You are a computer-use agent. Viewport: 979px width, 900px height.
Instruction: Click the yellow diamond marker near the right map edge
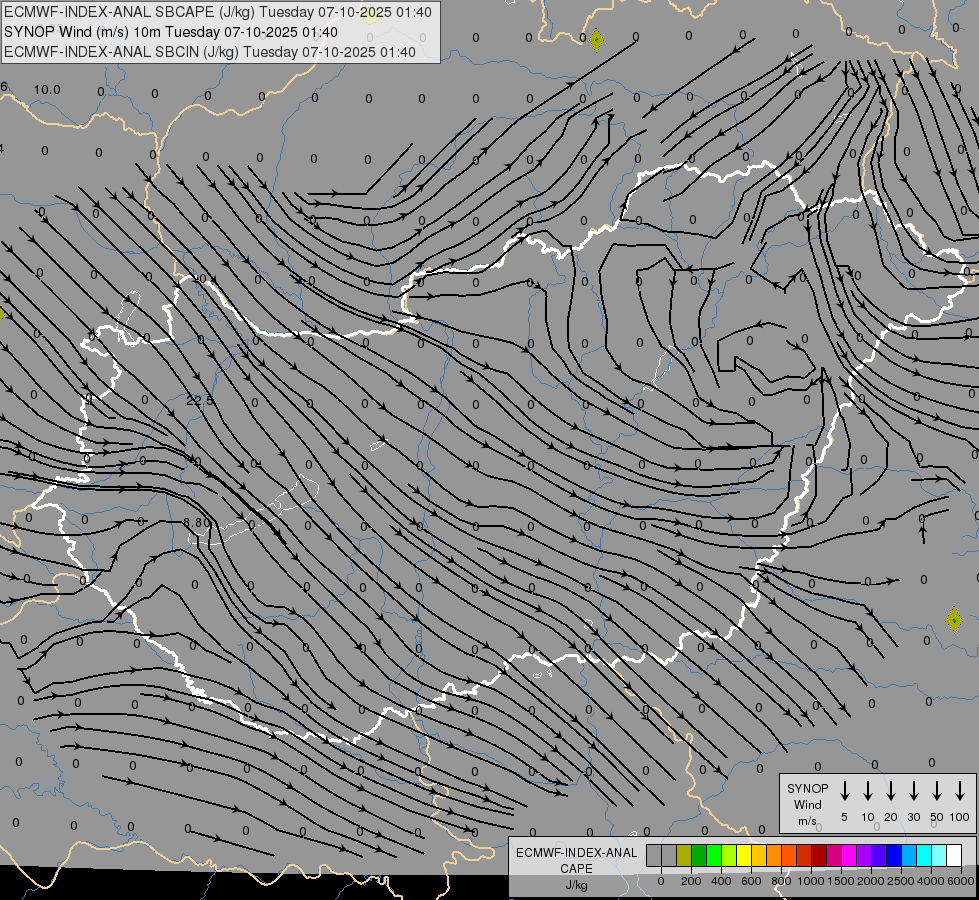tap(953, 620)
